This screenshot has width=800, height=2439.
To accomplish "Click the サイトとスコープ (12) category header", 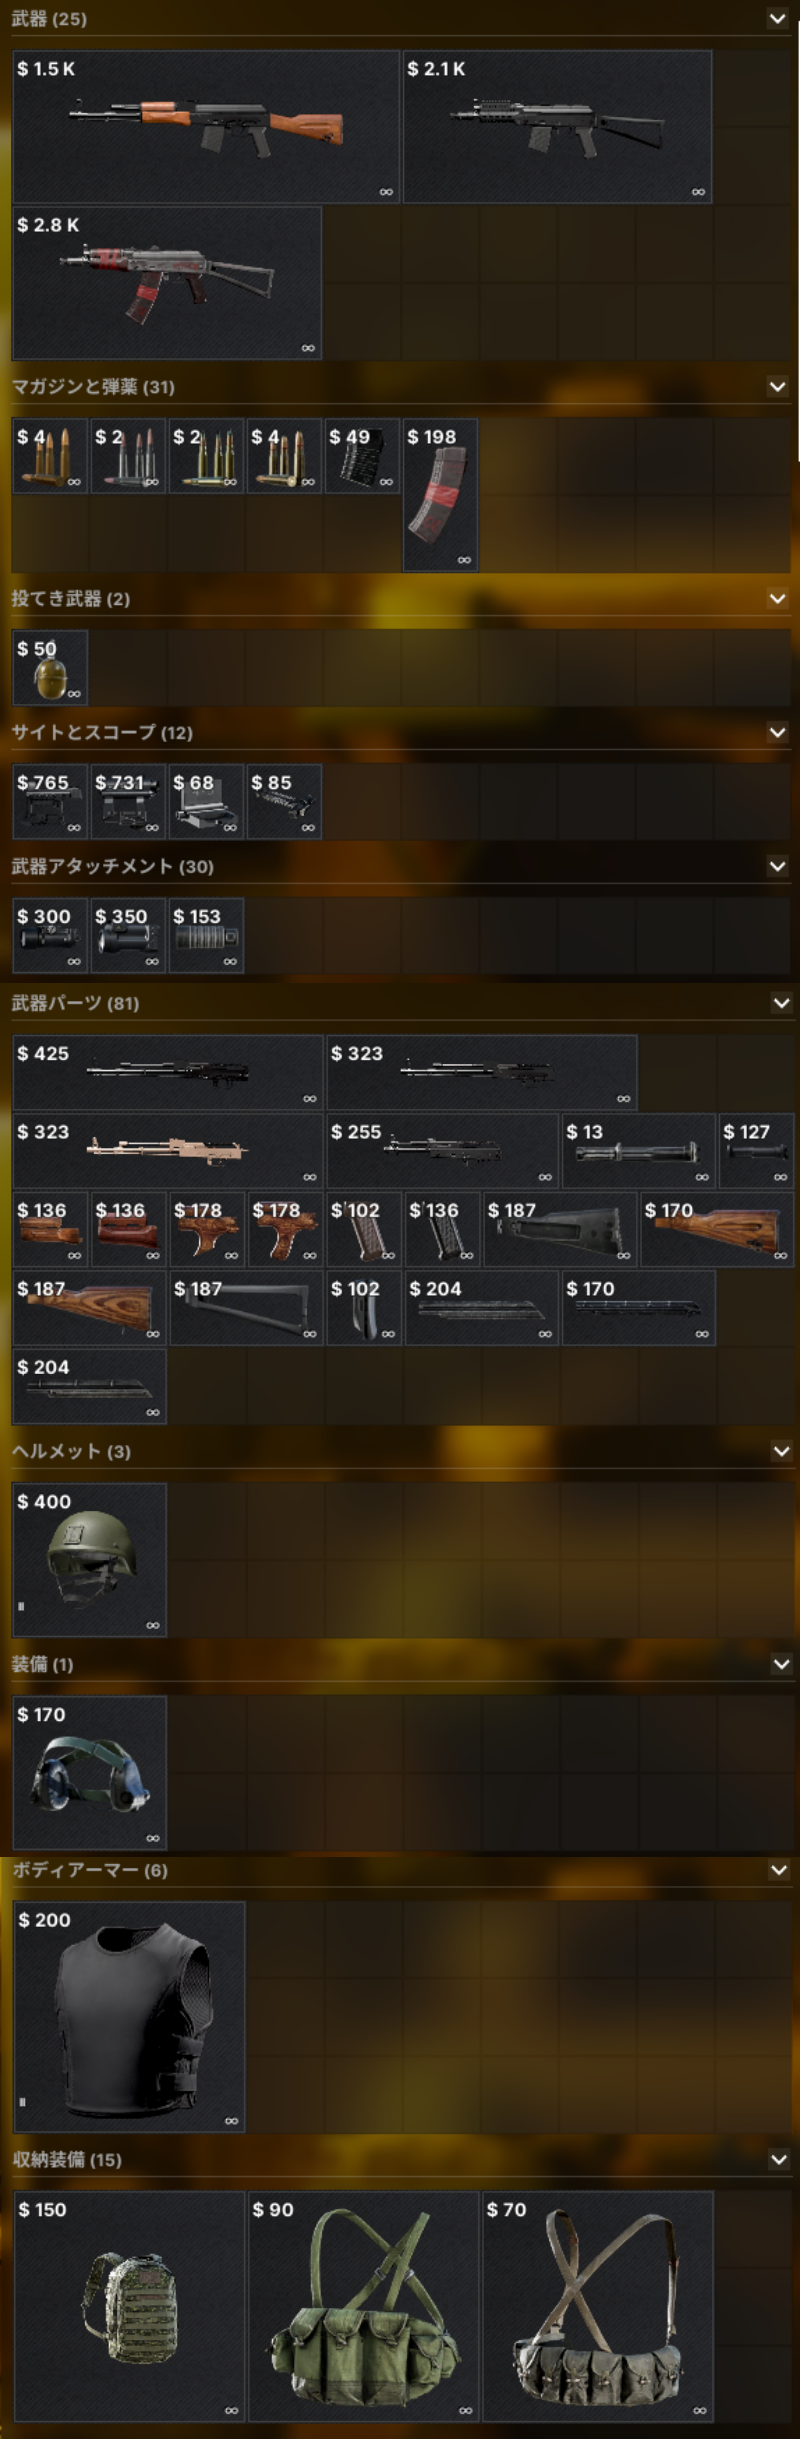I will click(102, 733).
